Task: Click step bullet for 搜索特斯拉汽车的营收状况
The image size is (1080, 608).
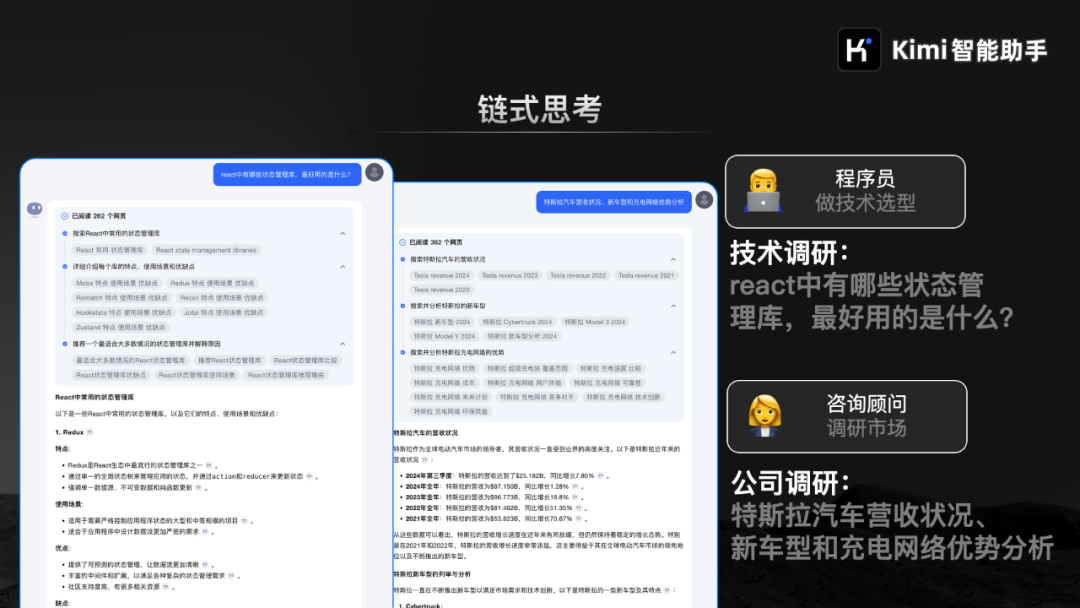Action: (x=403, y=260)
